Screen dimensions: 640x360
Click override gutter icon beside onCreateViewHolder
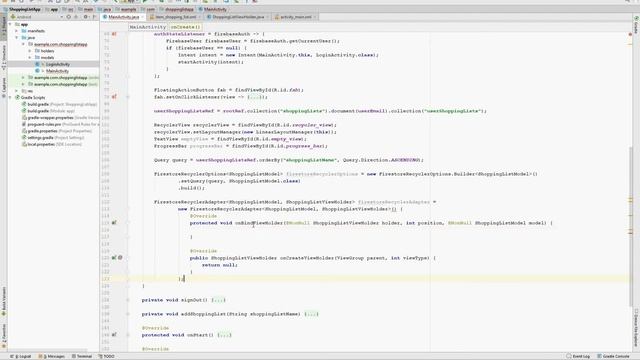[114, 258]
